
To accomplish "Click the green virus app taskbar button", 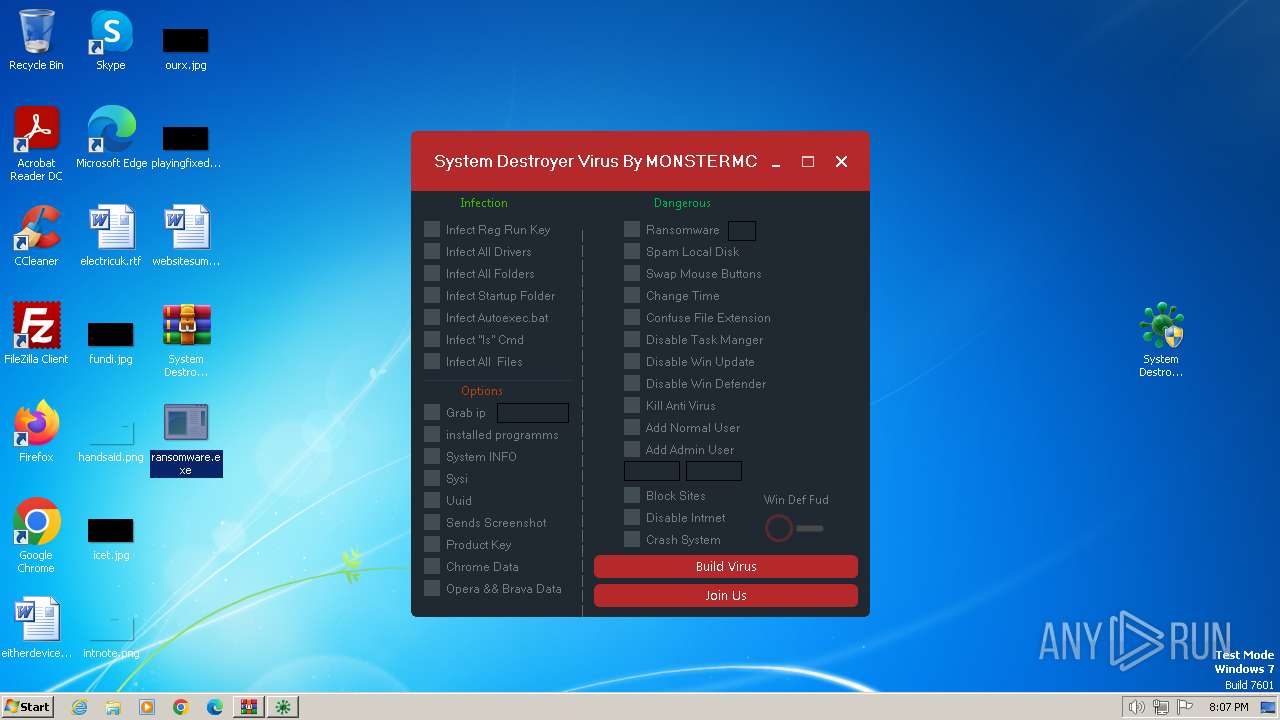I will 283,707.
